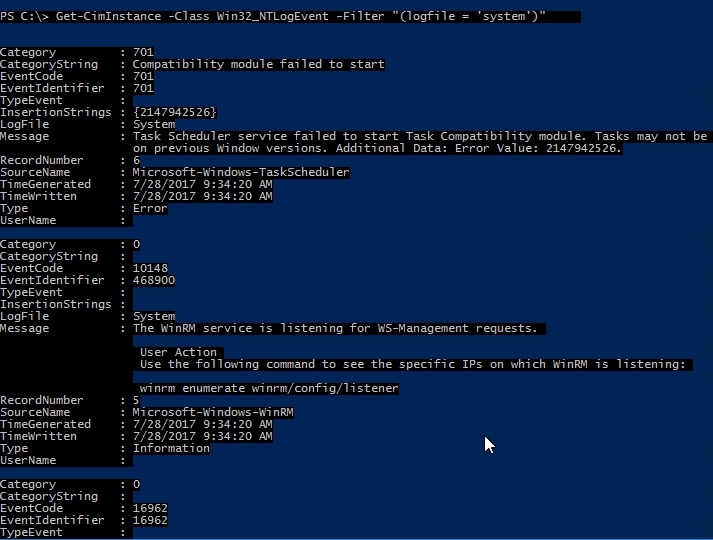This screenshot has height=540, width=713.
Task: Click the winrm enumerate winrm/config/listener command
Action: 269,388
